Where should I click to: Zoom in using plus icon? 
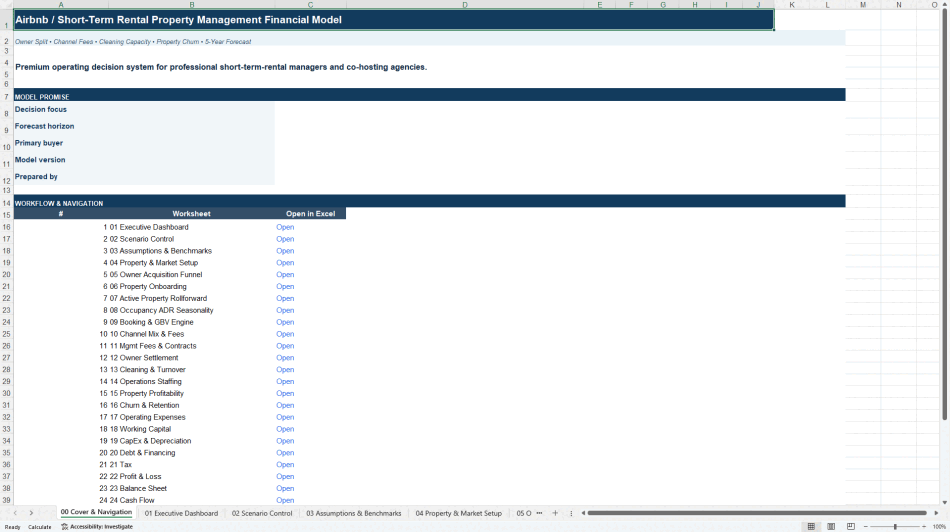(x=923, y=527)
